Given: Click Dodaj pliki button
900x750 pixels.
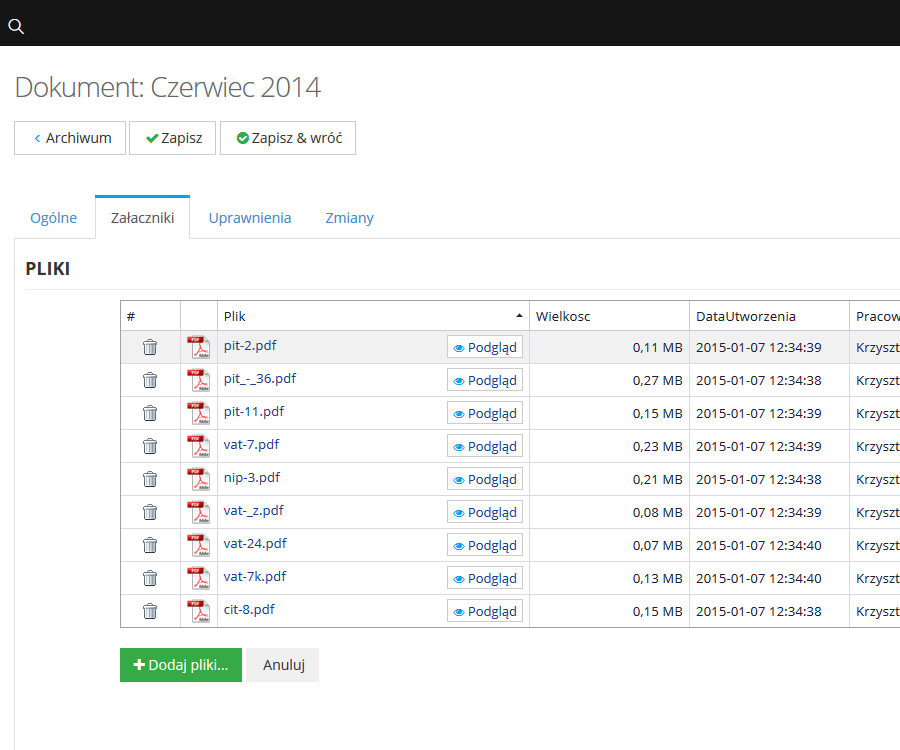Looking at the screenshot, I should 181,665.
